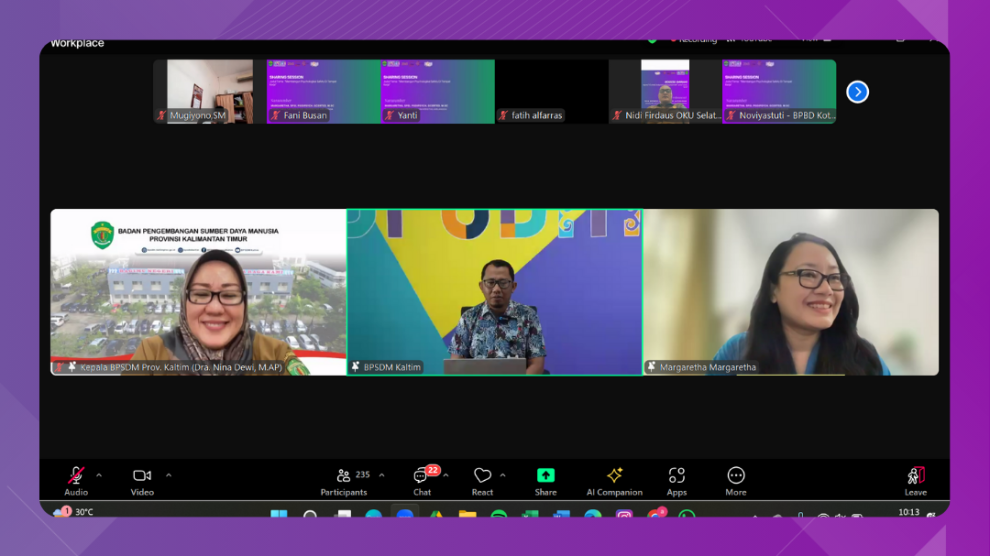
Task: Expand chat options arrow beside Chat
Action: pyautogui.click(x=446, y=475)
